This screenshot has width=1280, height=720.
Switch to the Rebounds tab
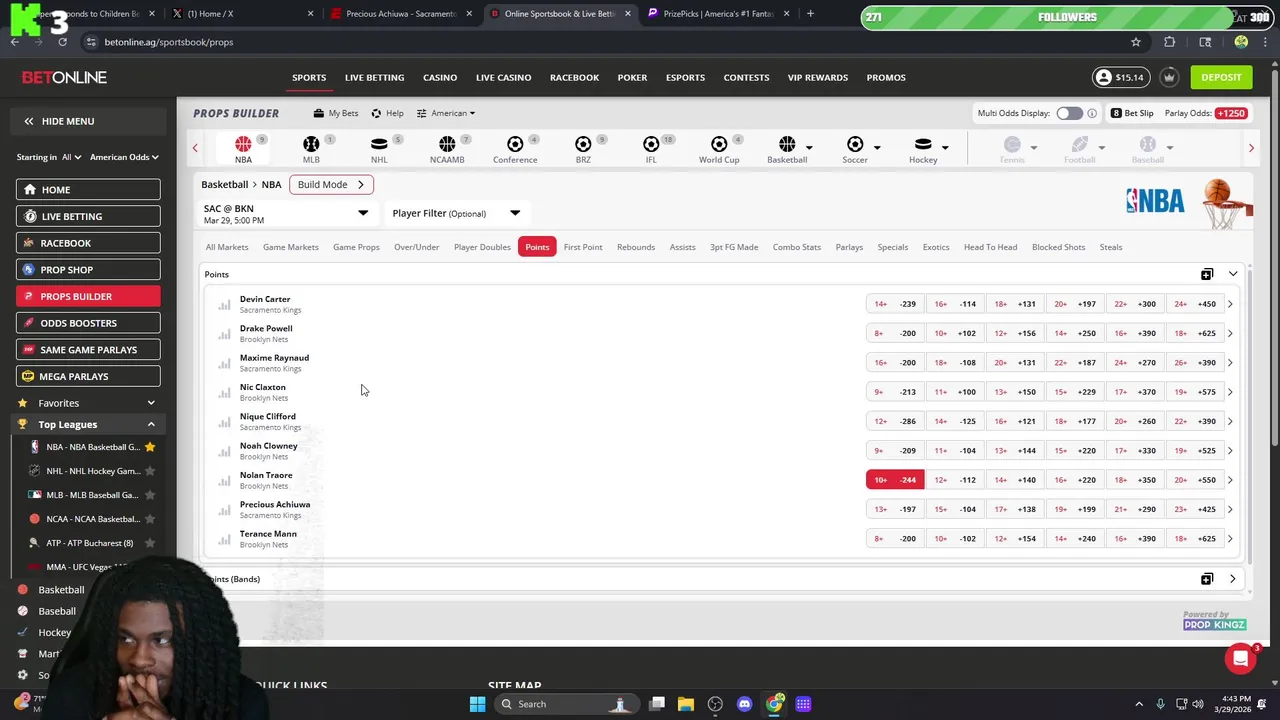click(x=636, y=247)
